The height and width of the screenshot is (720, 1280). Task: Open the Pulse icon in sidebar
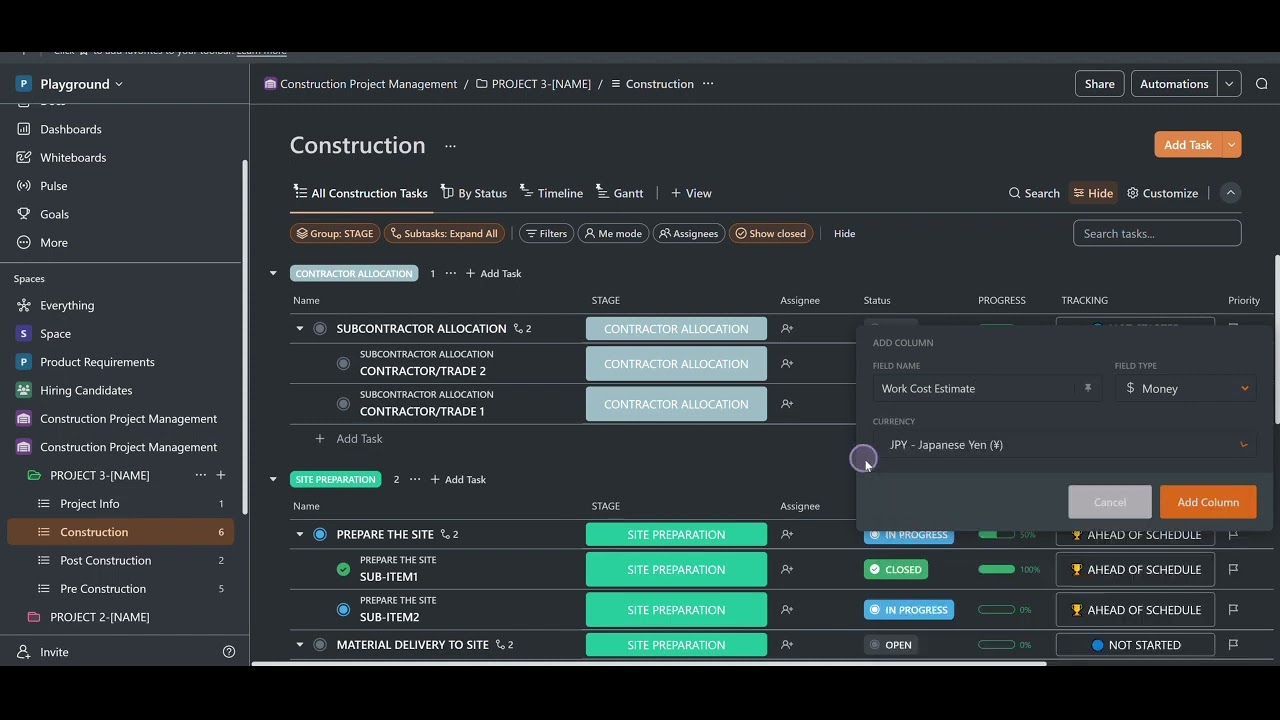click(x=24, y=186)
